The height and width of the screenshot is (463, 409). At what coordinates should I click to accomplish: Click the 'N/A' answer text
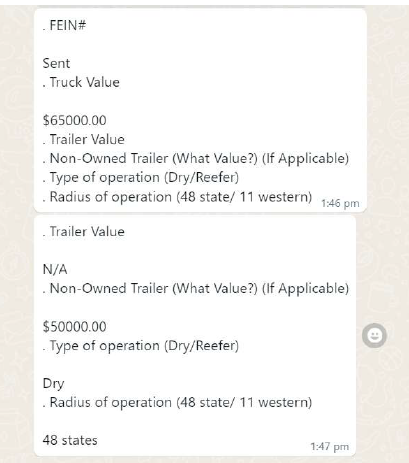click(x=55, y=269)
